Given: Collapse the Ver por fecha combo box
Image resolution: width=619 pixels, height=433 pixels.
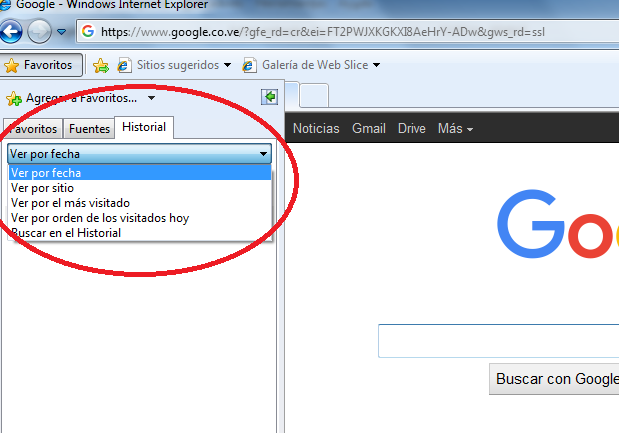Looking at the screenshot, I should point(139,154).
